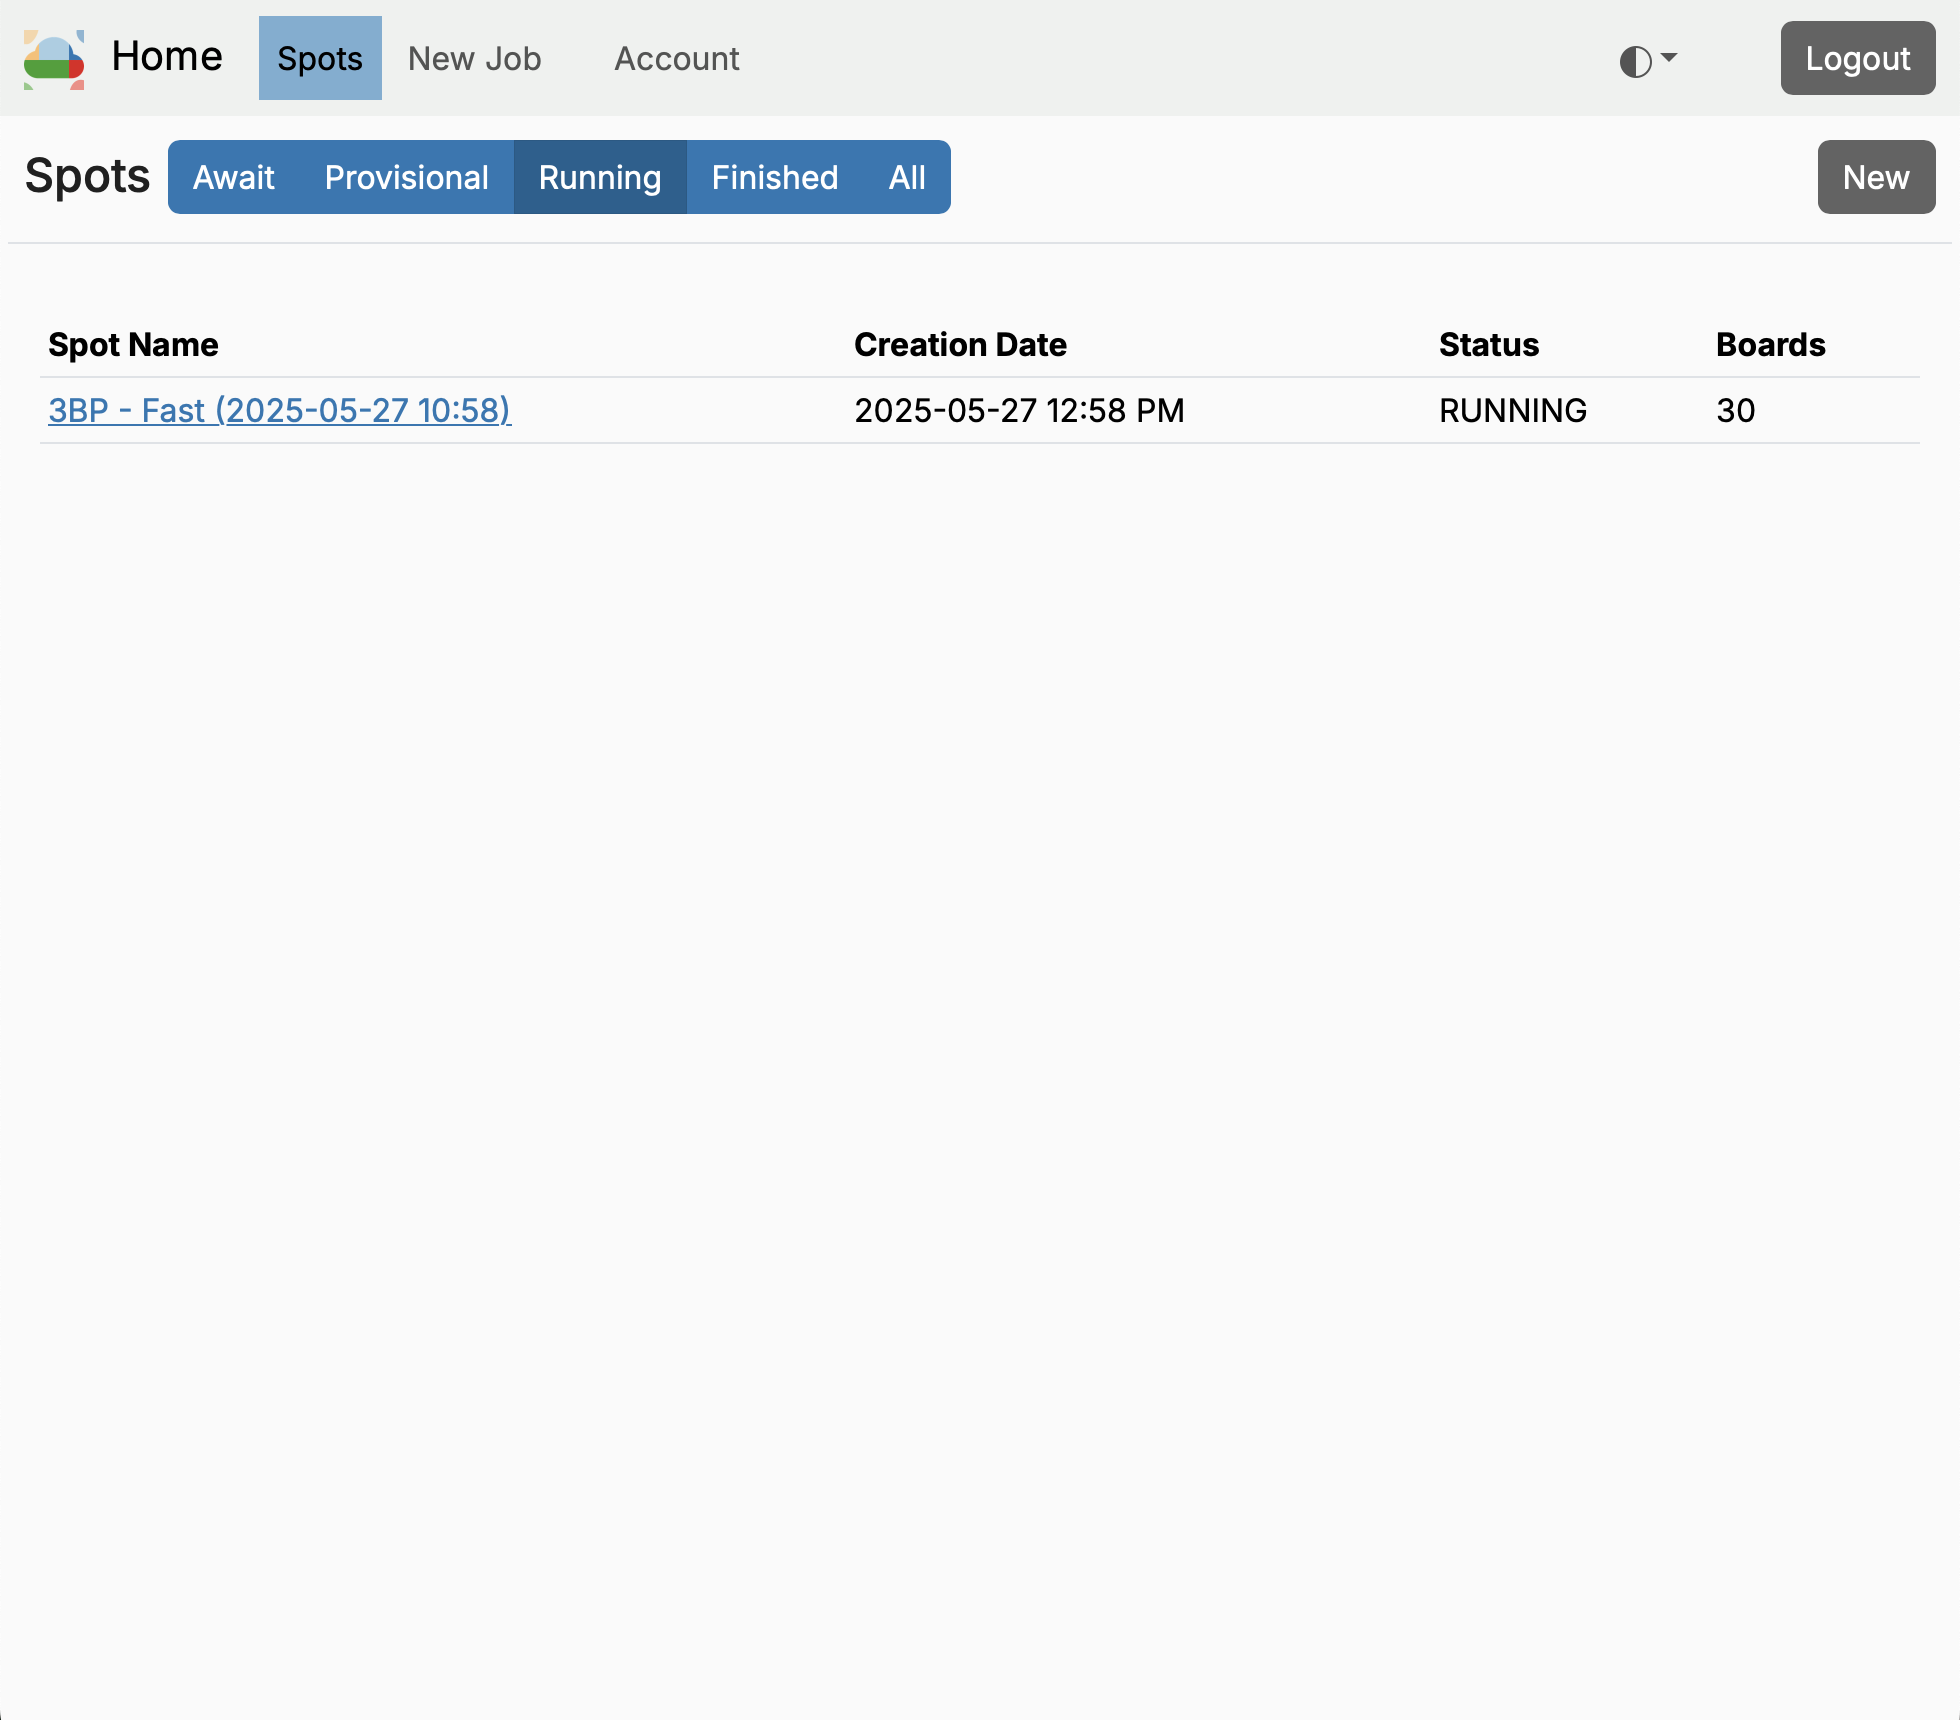The image size is (1960, 1720).
Task: Navigate to the Account page
Action: pyautogui.click(x=677, y=59)
